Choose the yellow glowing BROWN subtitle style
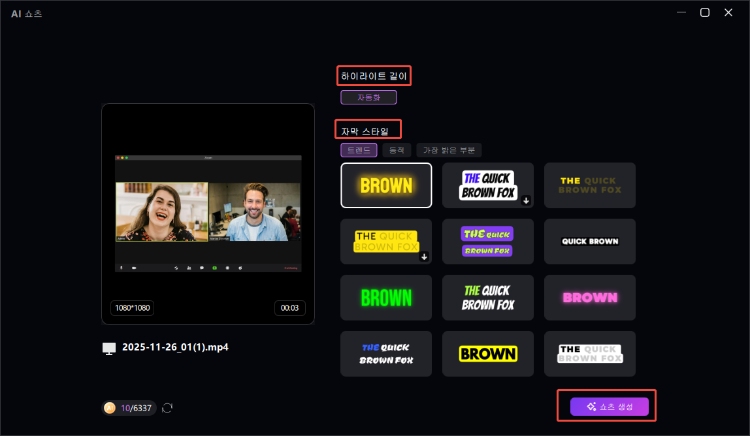This screenshot has width=750, height=436. 386,185
